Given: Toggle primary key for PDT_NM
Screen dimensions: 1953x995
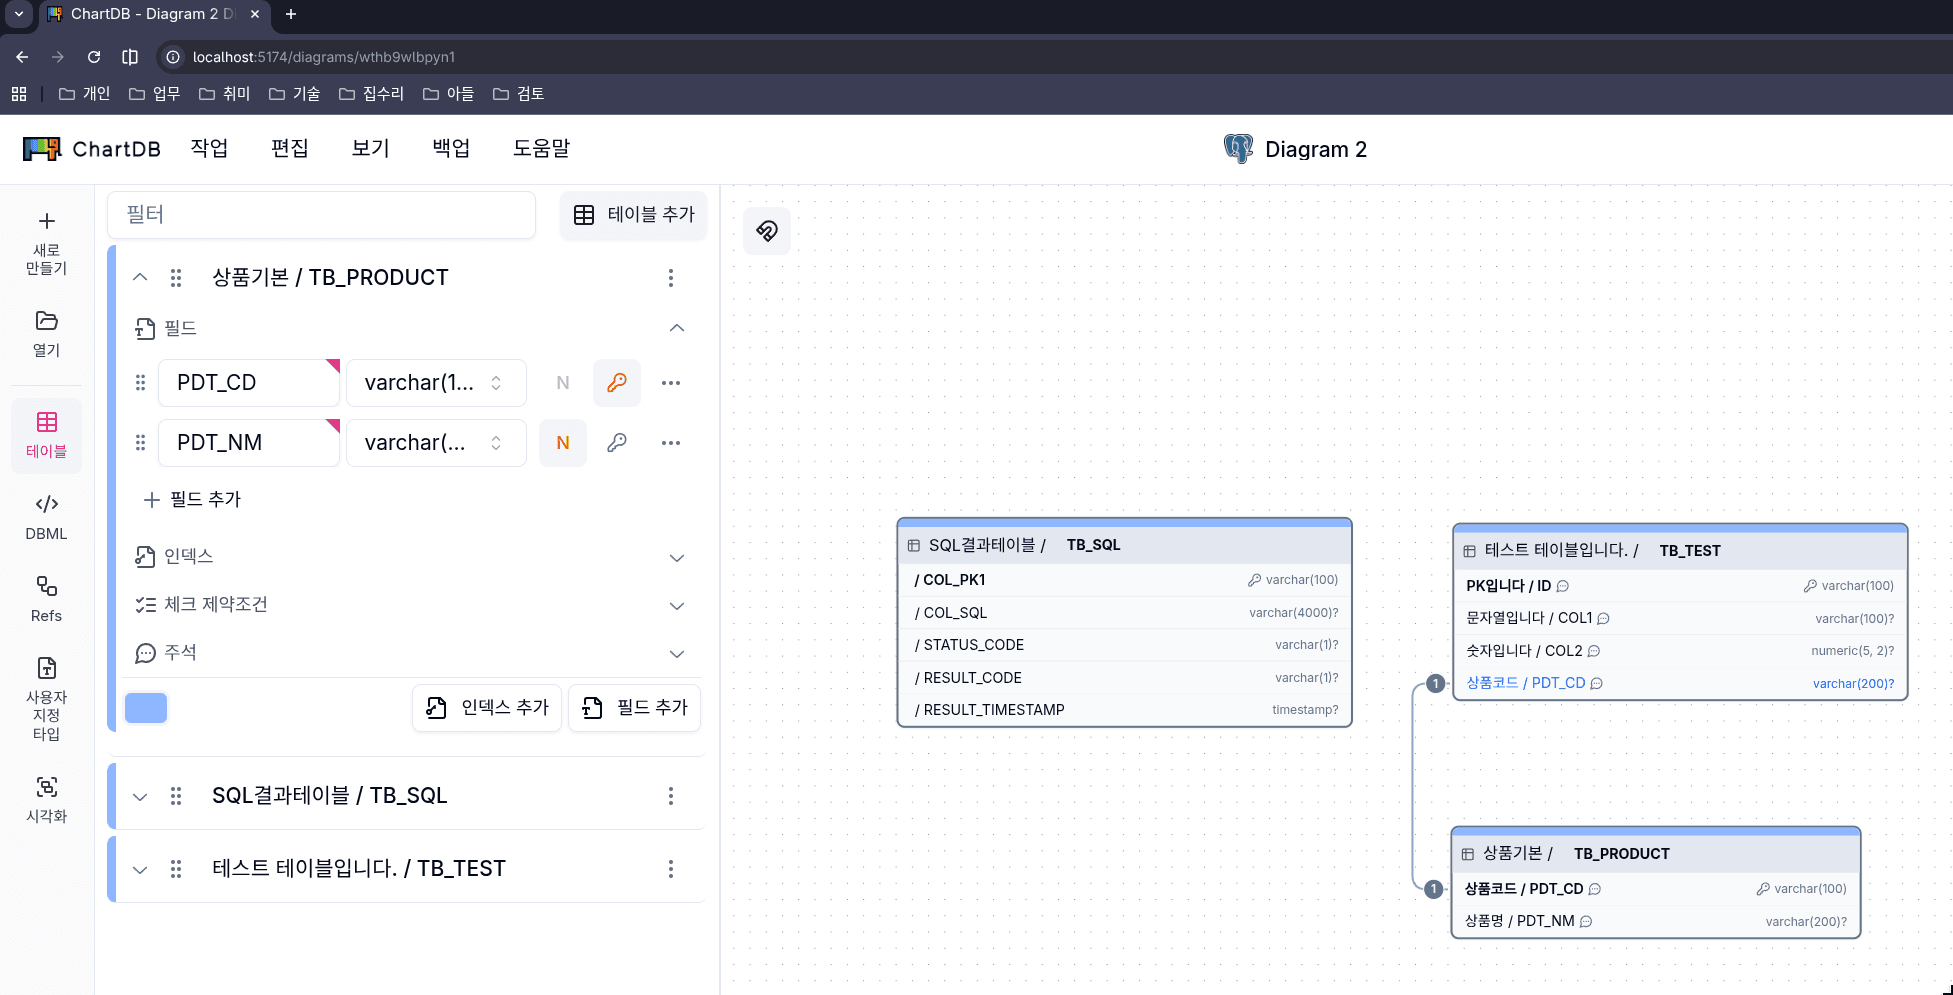Looking at the screenshot, I should (617, 443).
